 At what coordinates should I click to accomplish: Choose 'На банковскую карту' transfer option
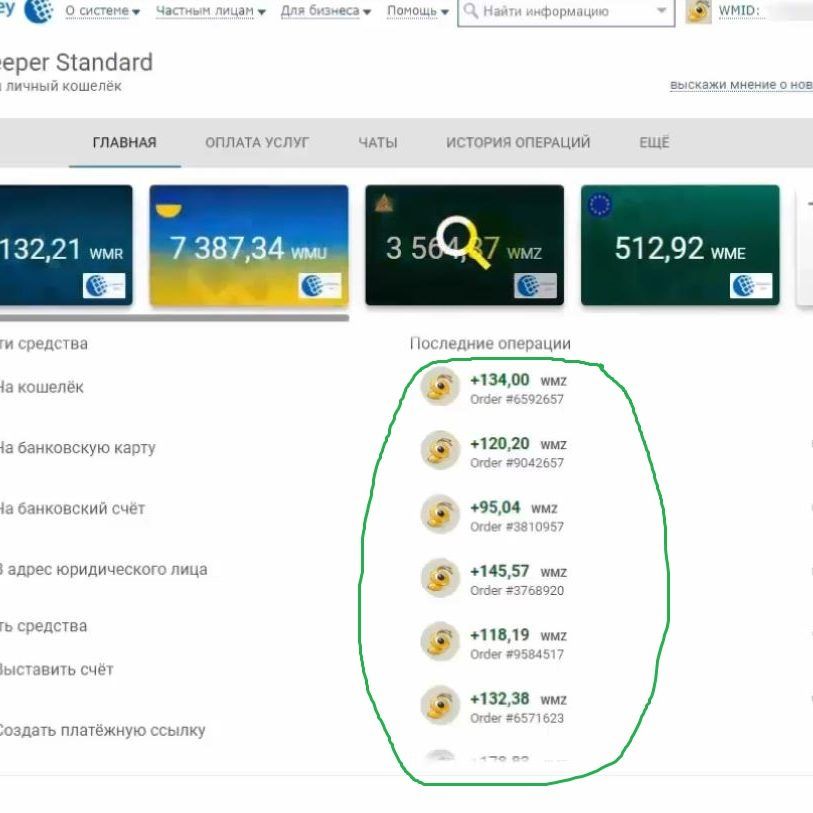pos(77,448)
